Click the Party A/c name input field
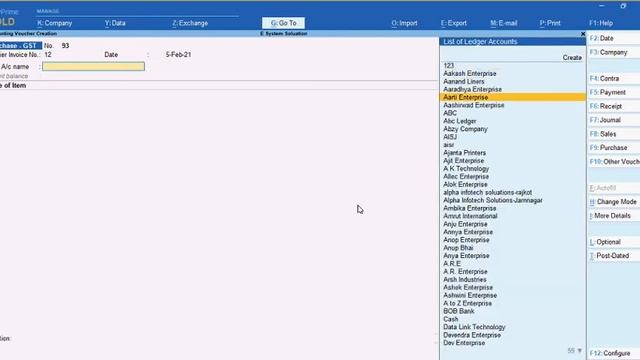640x360 pixels. [x=93, y=67]
